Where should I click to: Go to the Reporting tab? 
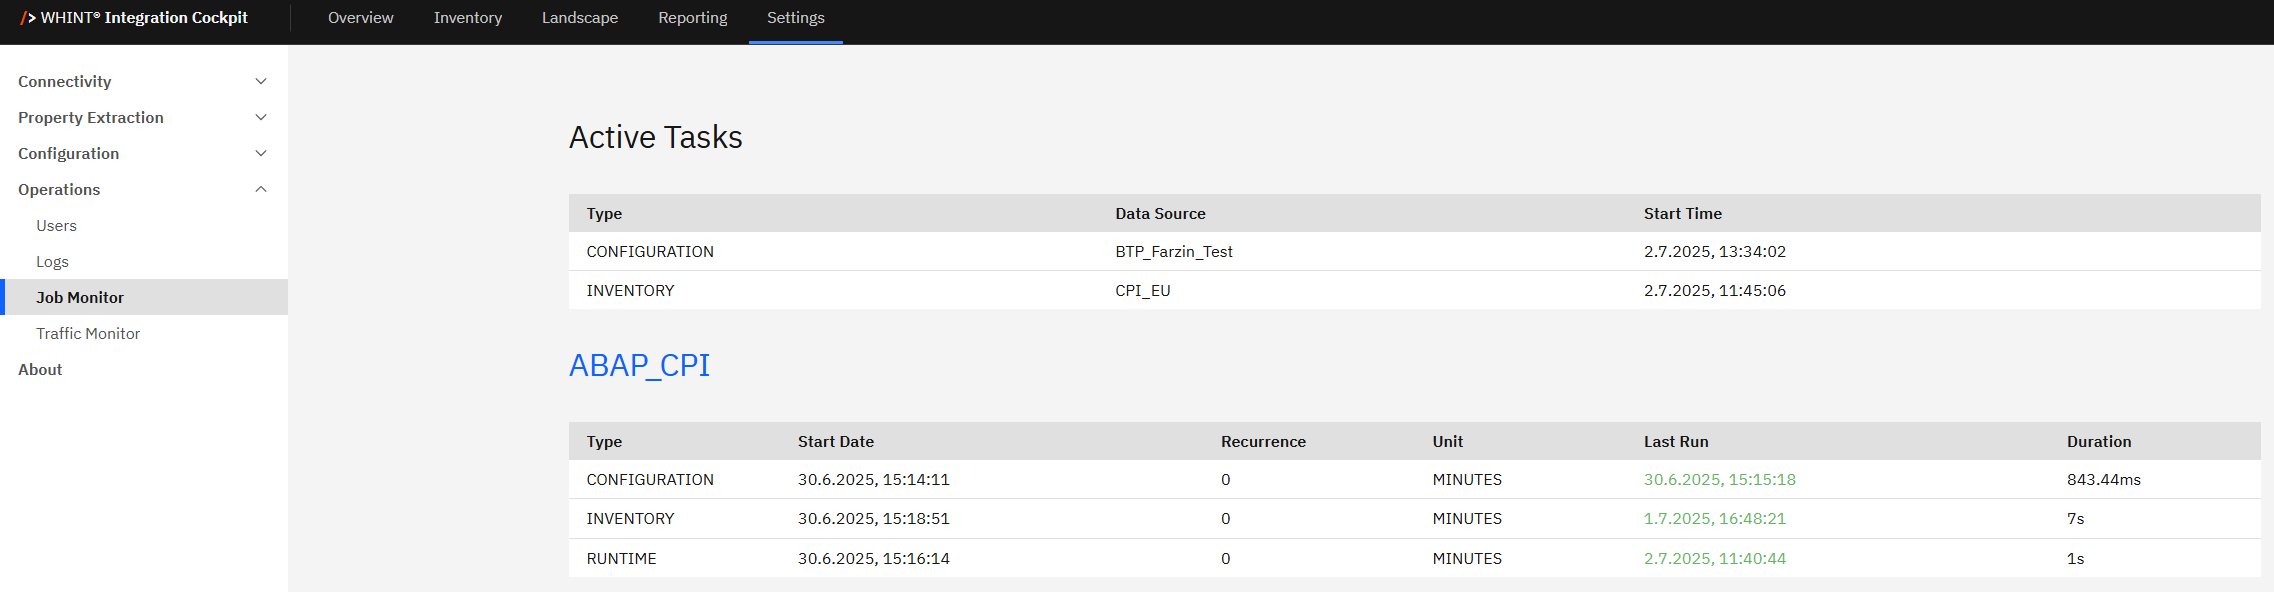coord(692,18)
